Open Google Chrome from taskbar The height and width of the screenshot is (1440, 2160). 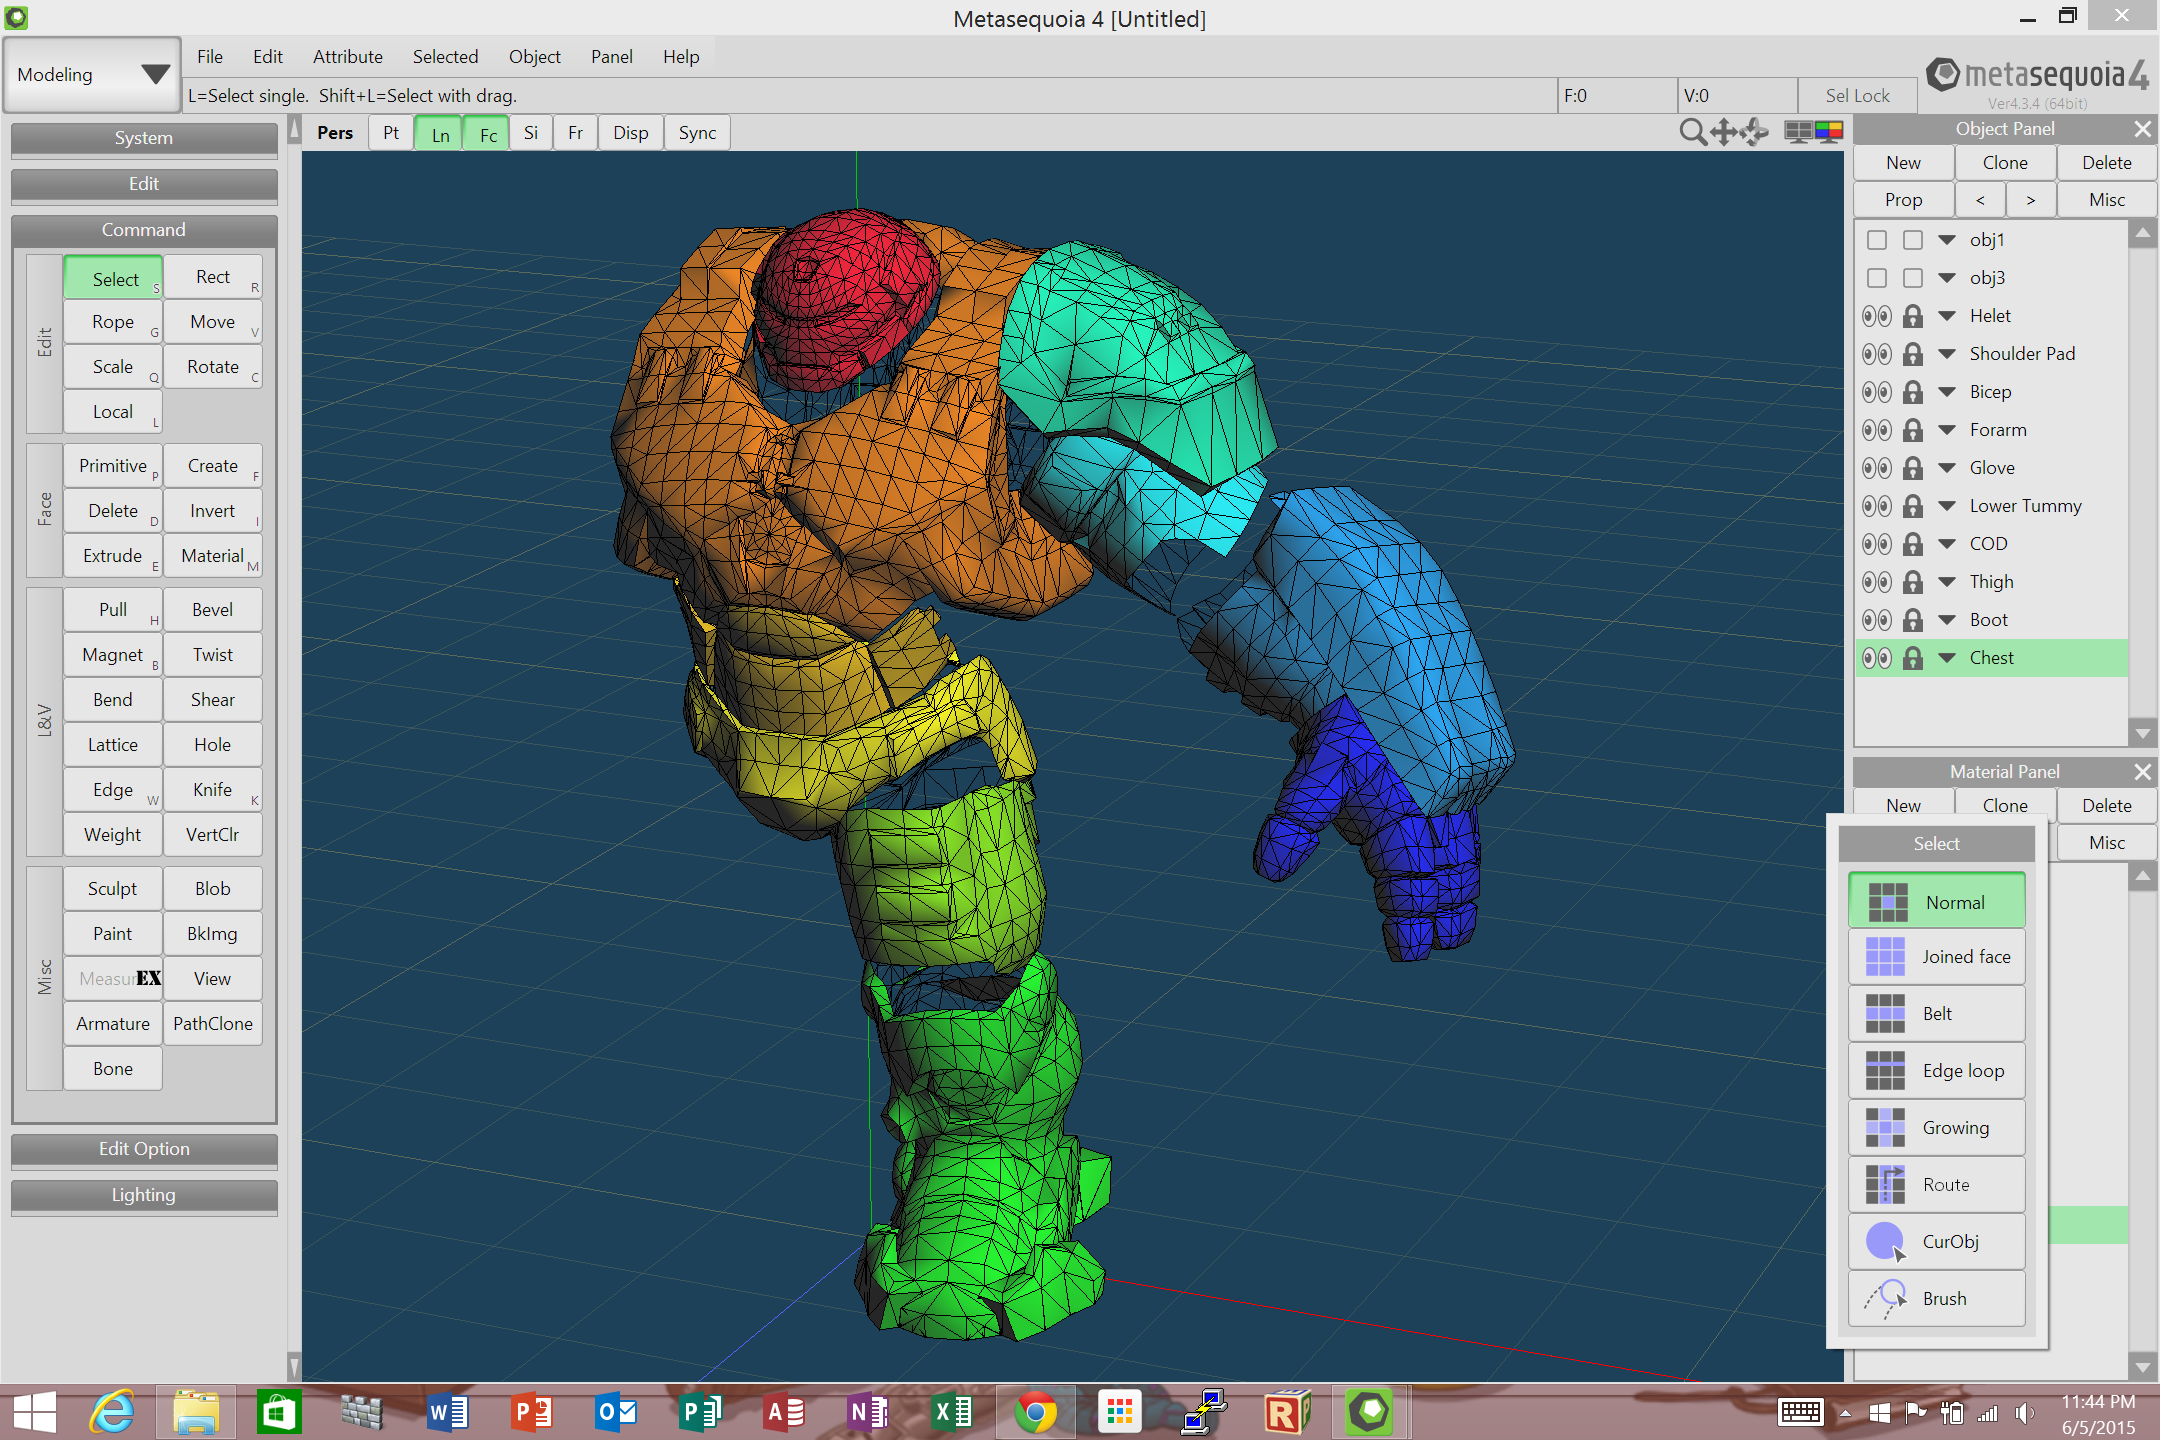[1035, 1413]
